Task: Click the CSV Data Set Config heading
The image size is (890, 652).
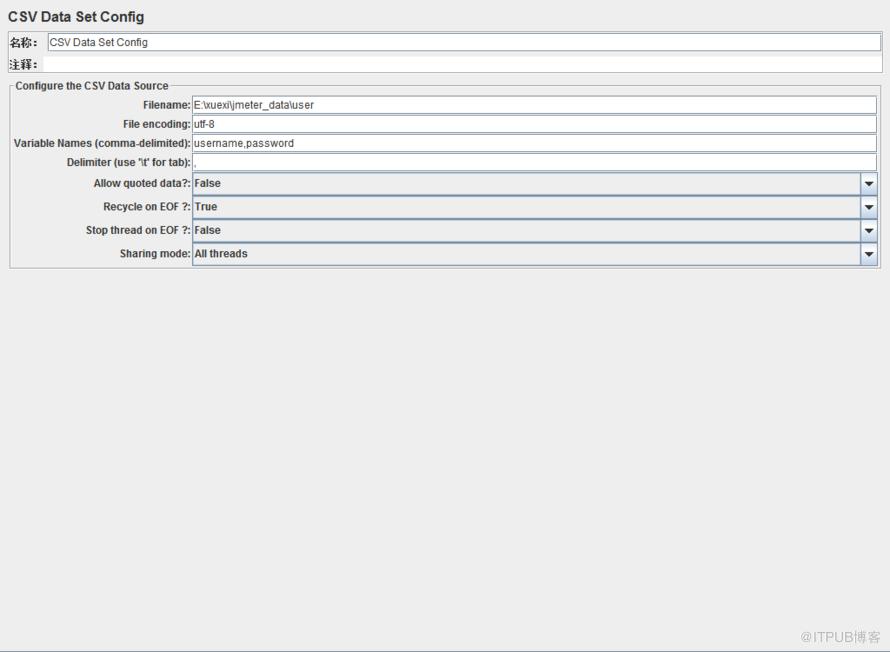Action: click(x=76, y=17)
